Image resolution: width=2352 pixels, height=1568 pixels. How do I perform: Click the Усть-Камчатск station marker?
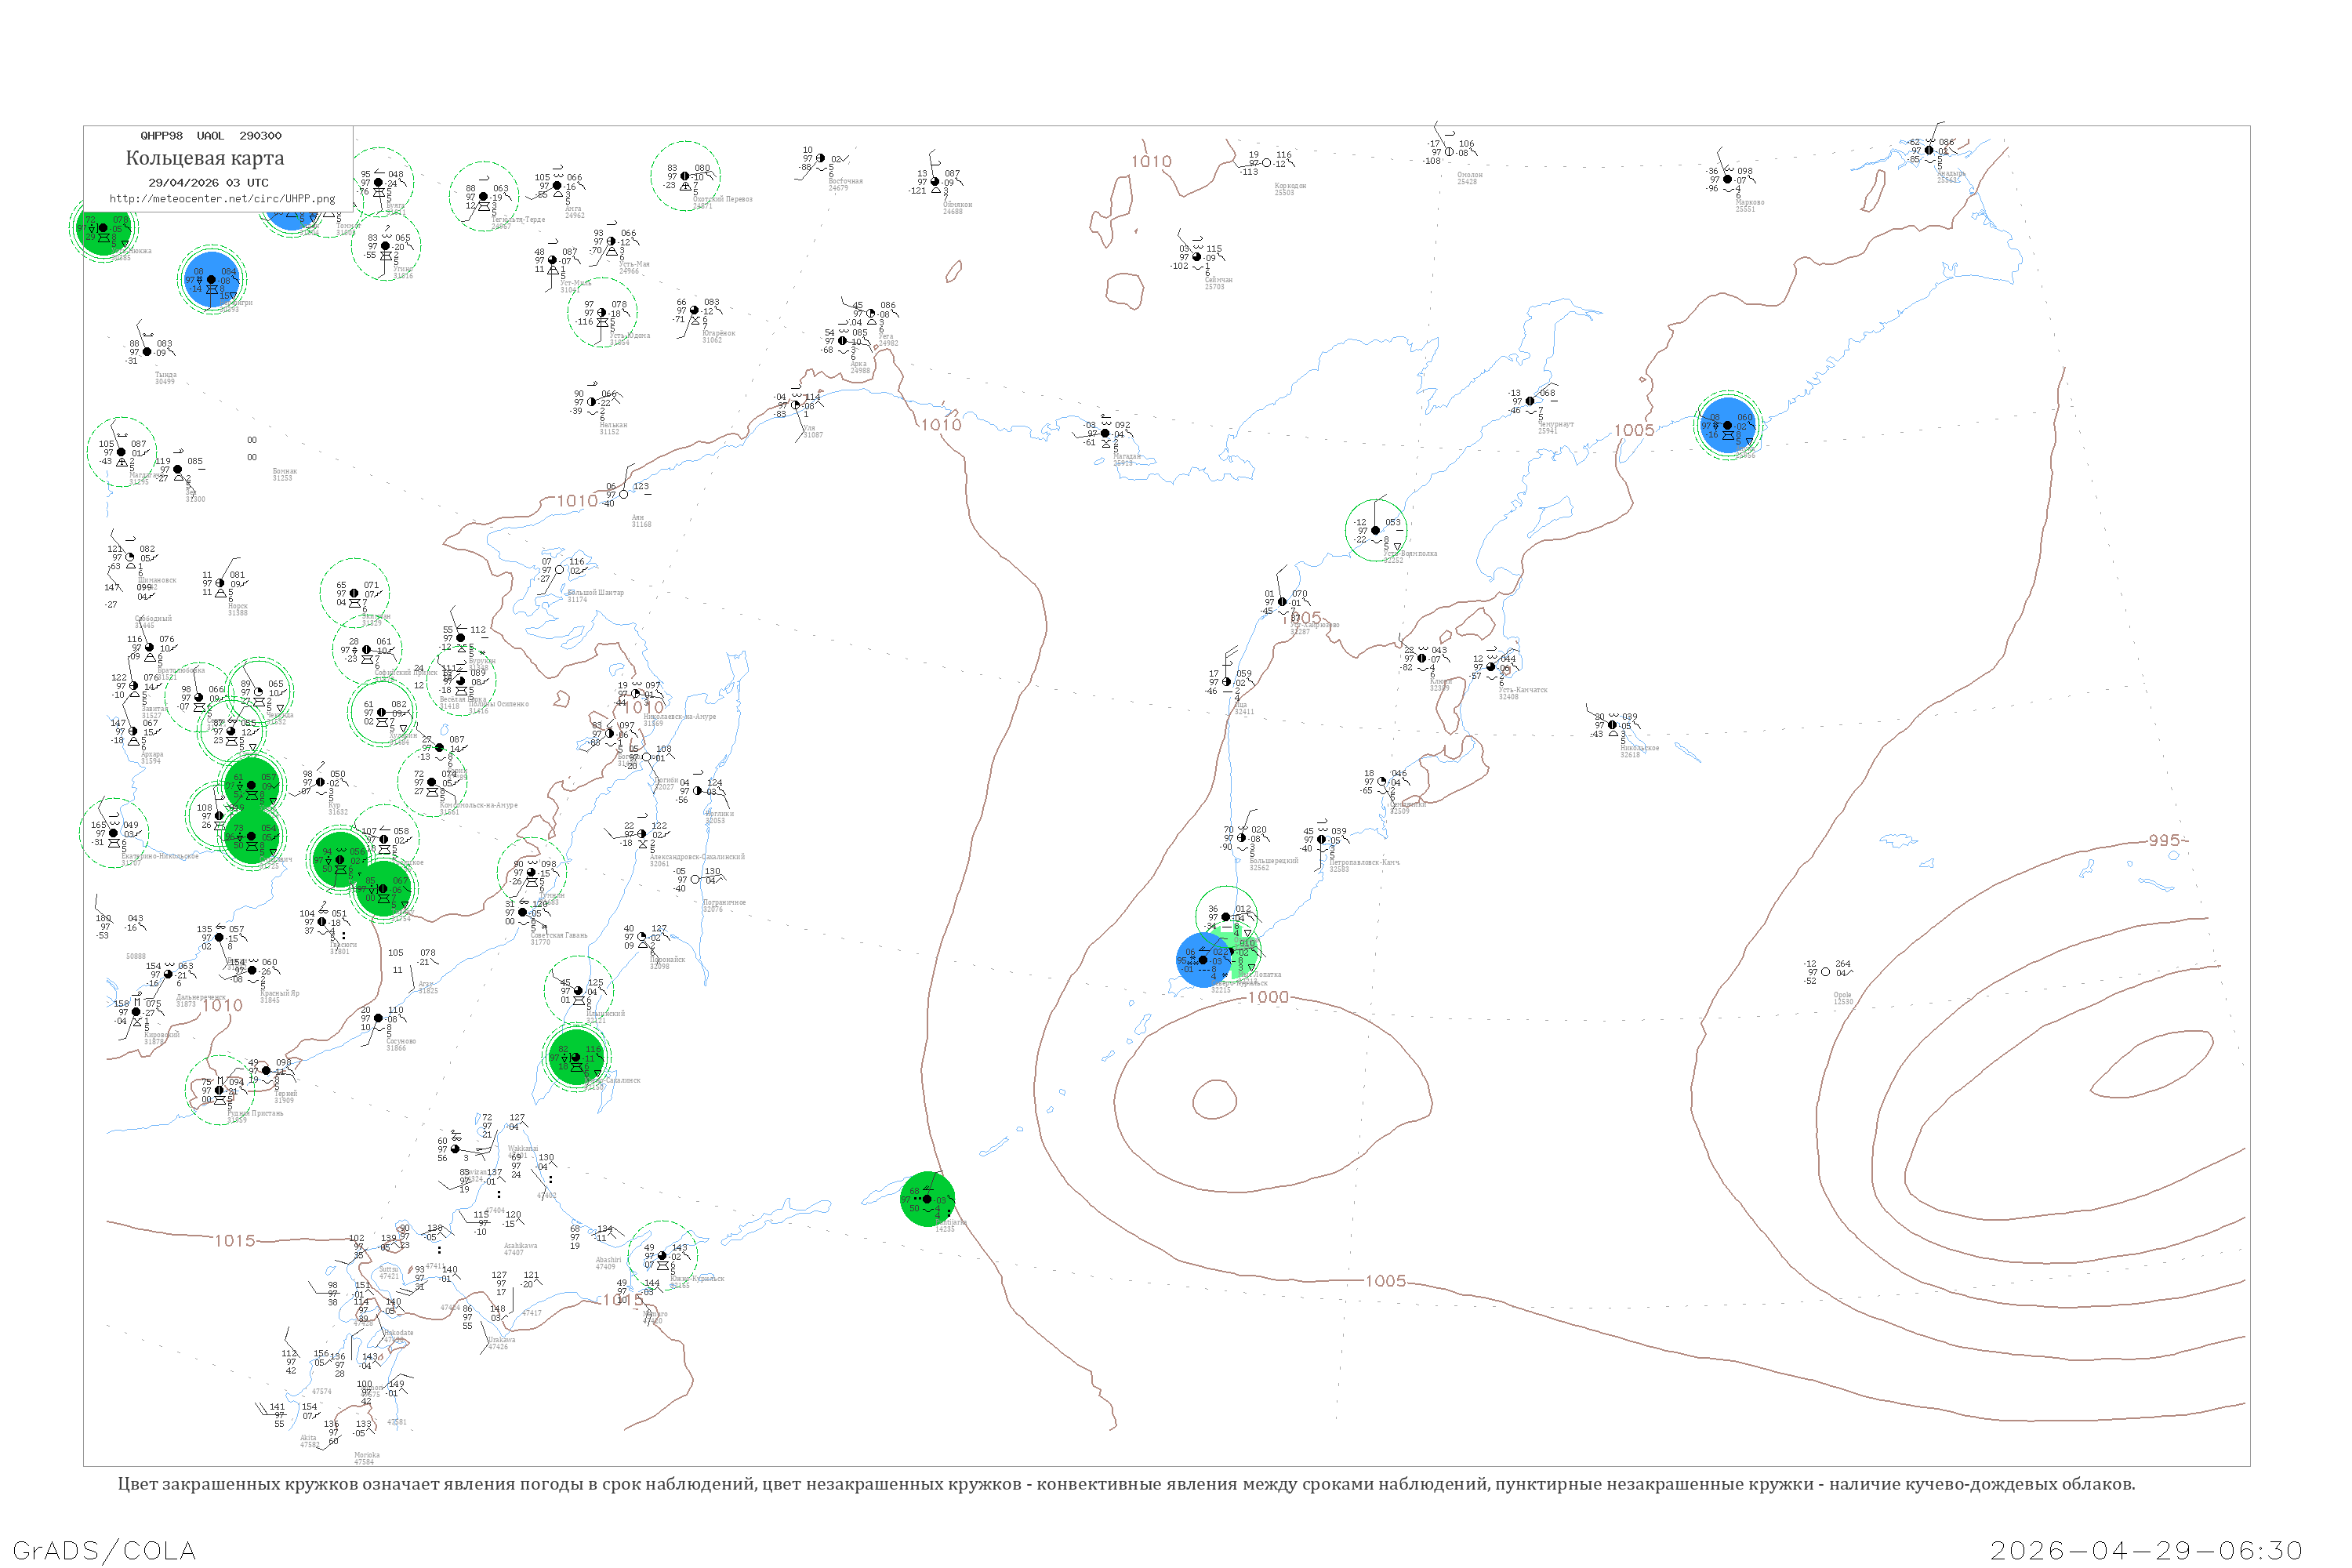(x=1491, y=667)
